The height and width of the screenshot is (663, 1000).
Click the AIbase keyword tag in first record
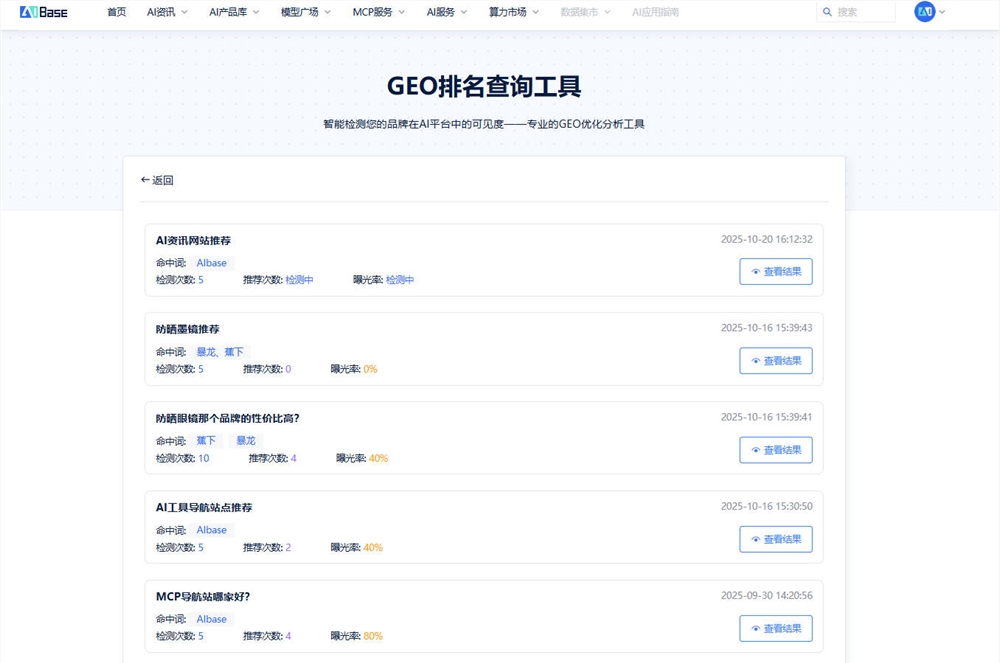211,263
